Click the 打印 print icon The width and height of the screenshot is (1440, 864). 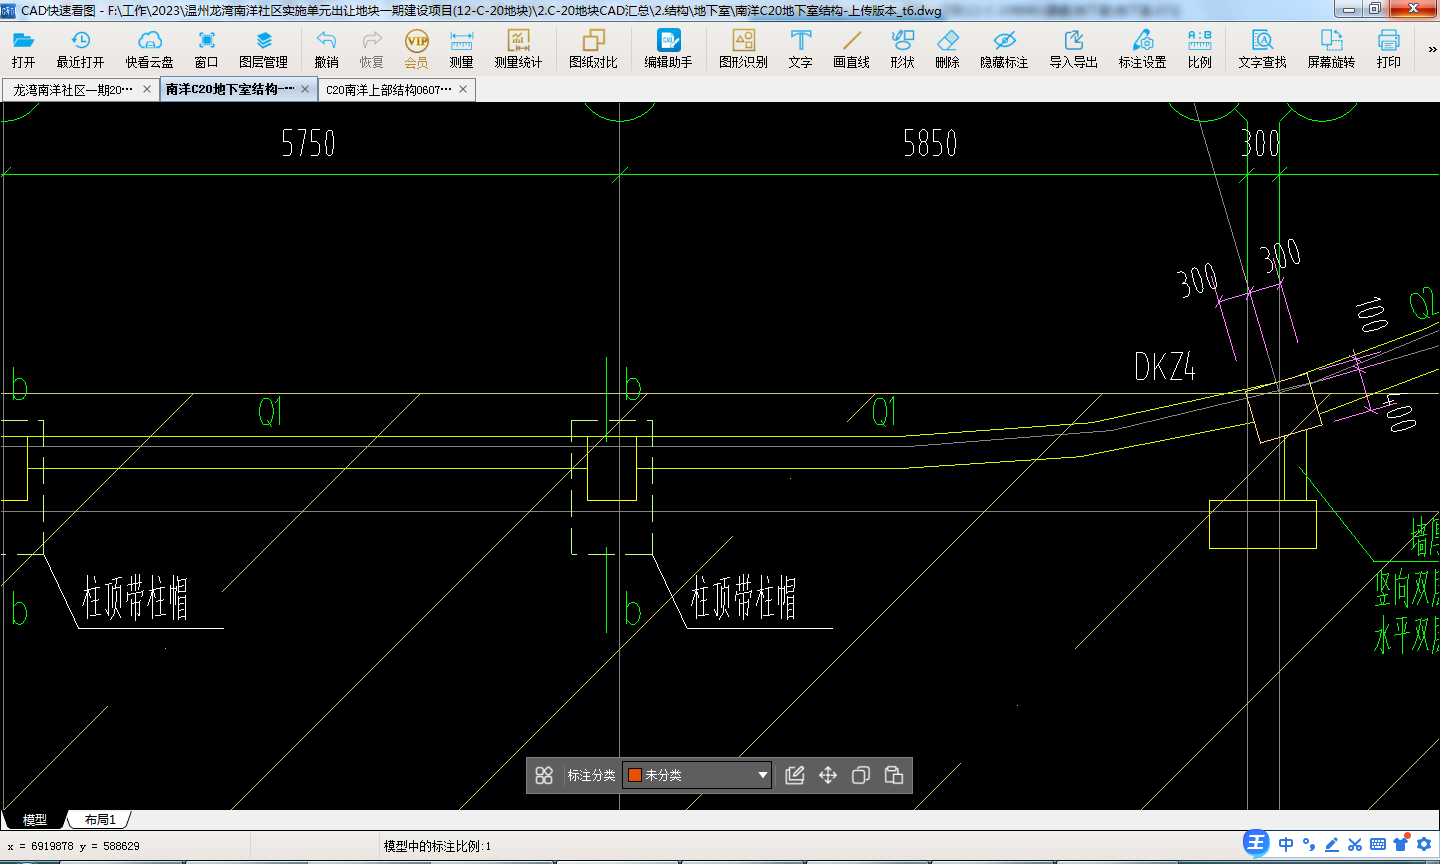click(1388, 48)
